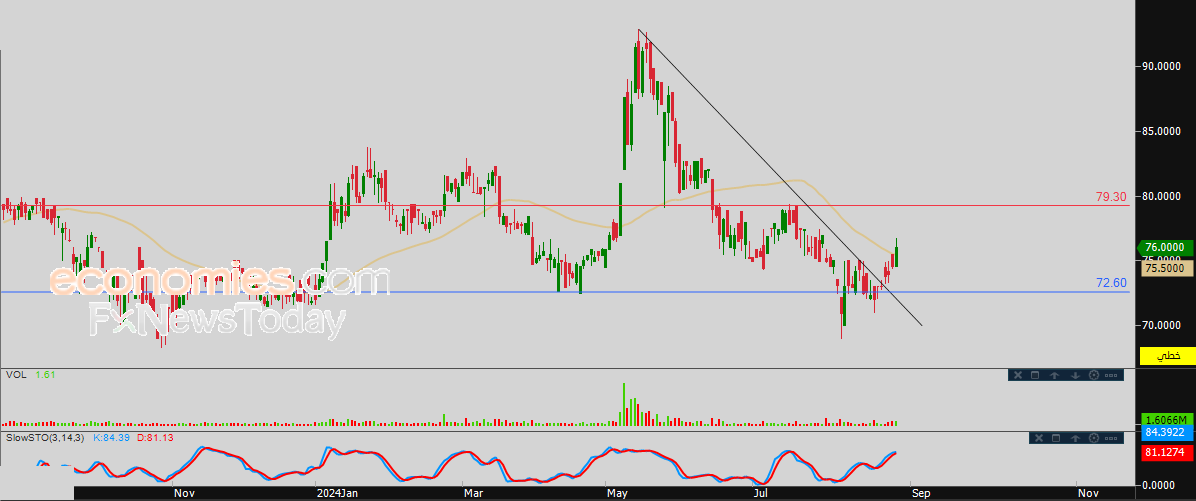Click the Mar date label
Viewport: 1196px width, 501px height.
[474, 493]
